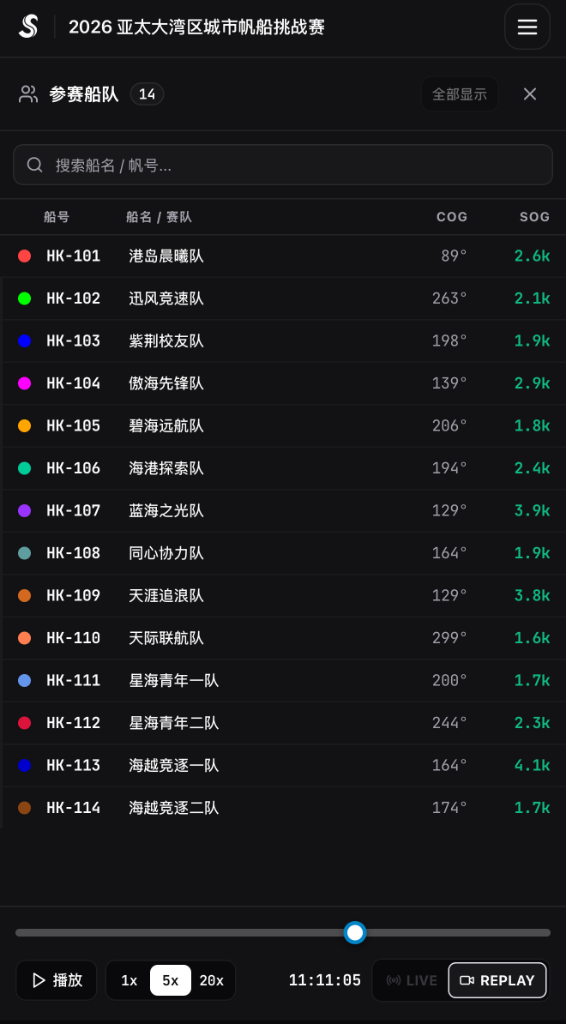Close the participating teams panel
This screenshot has width=566, height=1024.
point(529,94)
